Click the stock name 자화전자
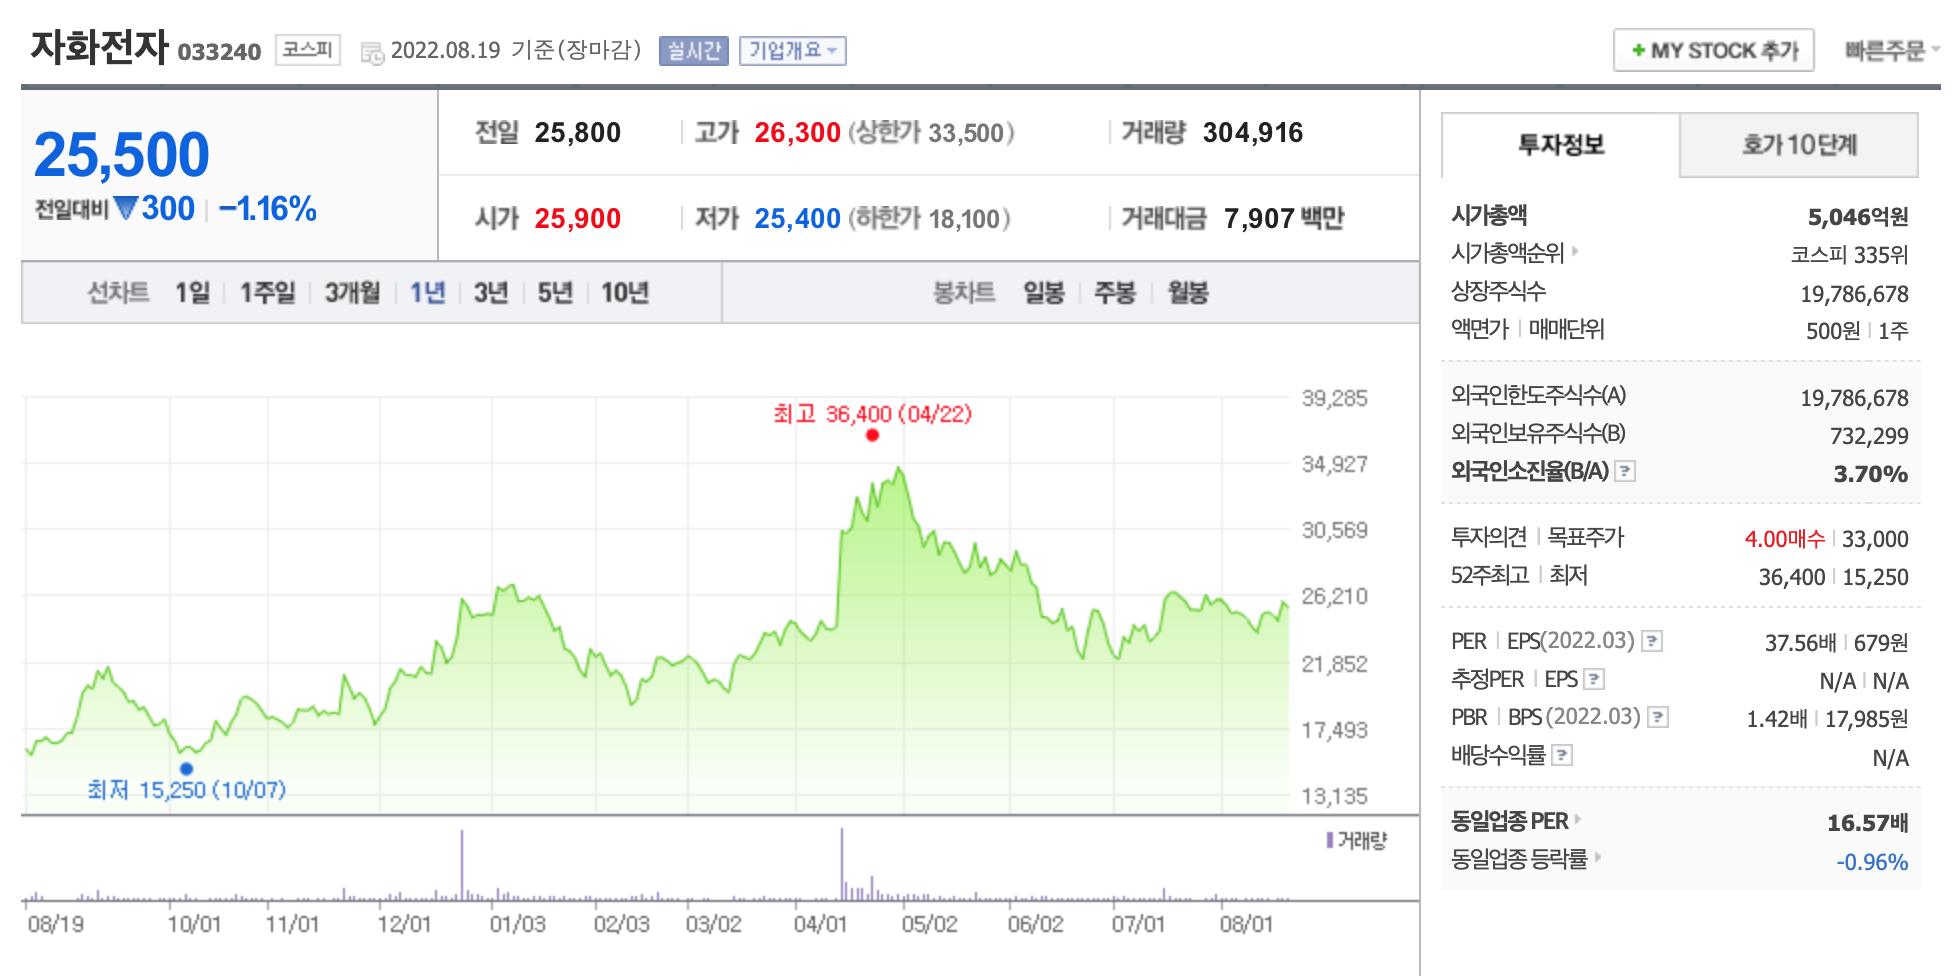This screenshot has height=976, width=1956. (99, 47)
